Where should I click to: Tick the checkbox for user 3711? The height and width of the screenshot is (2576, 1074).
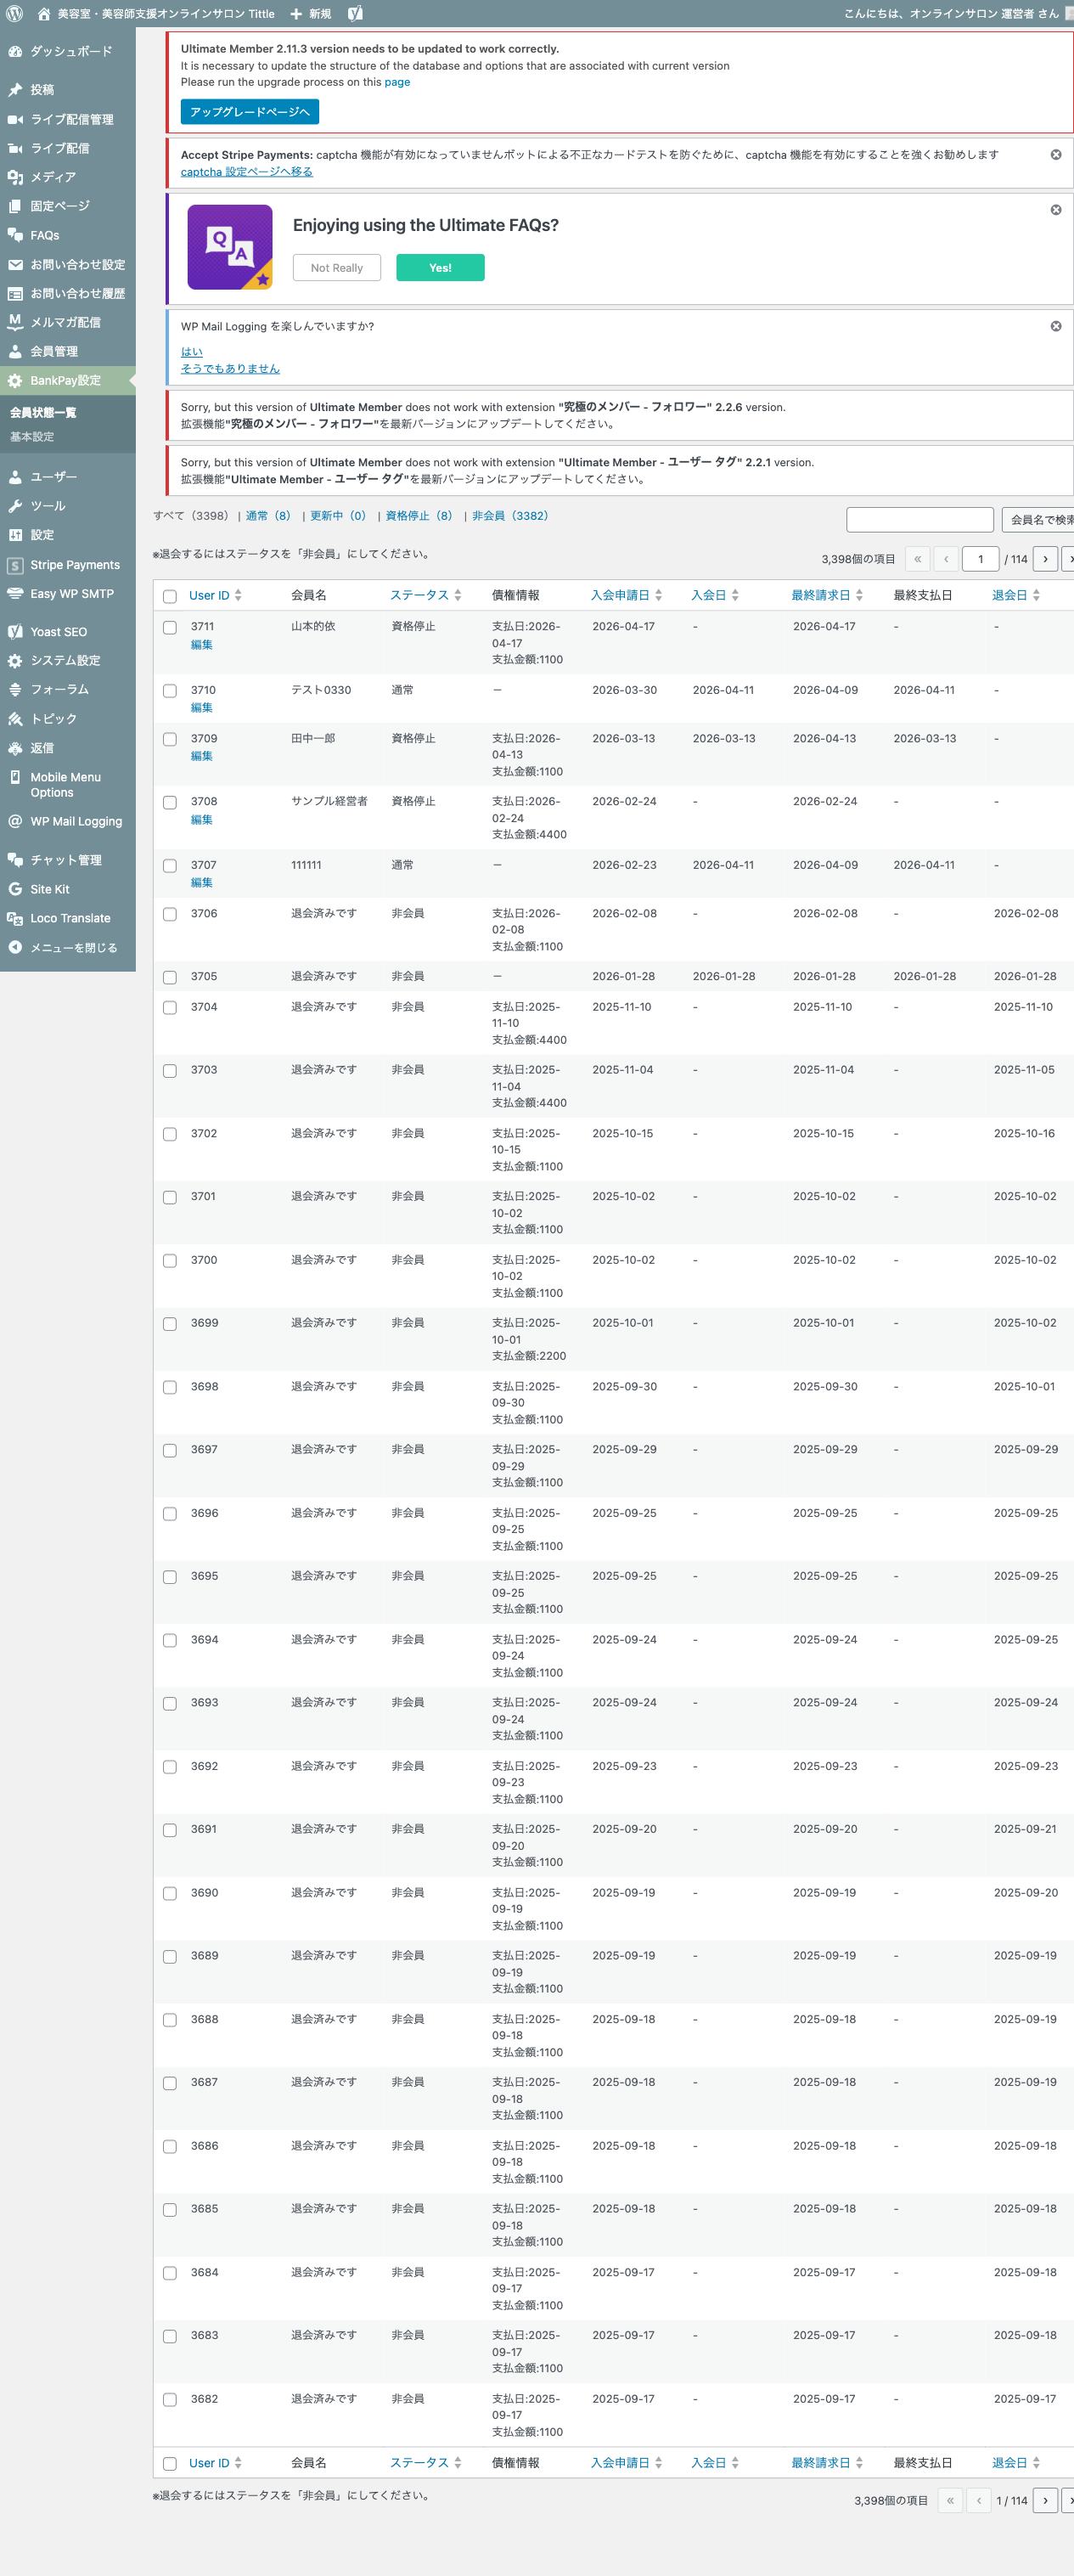(x=170, y=628)
